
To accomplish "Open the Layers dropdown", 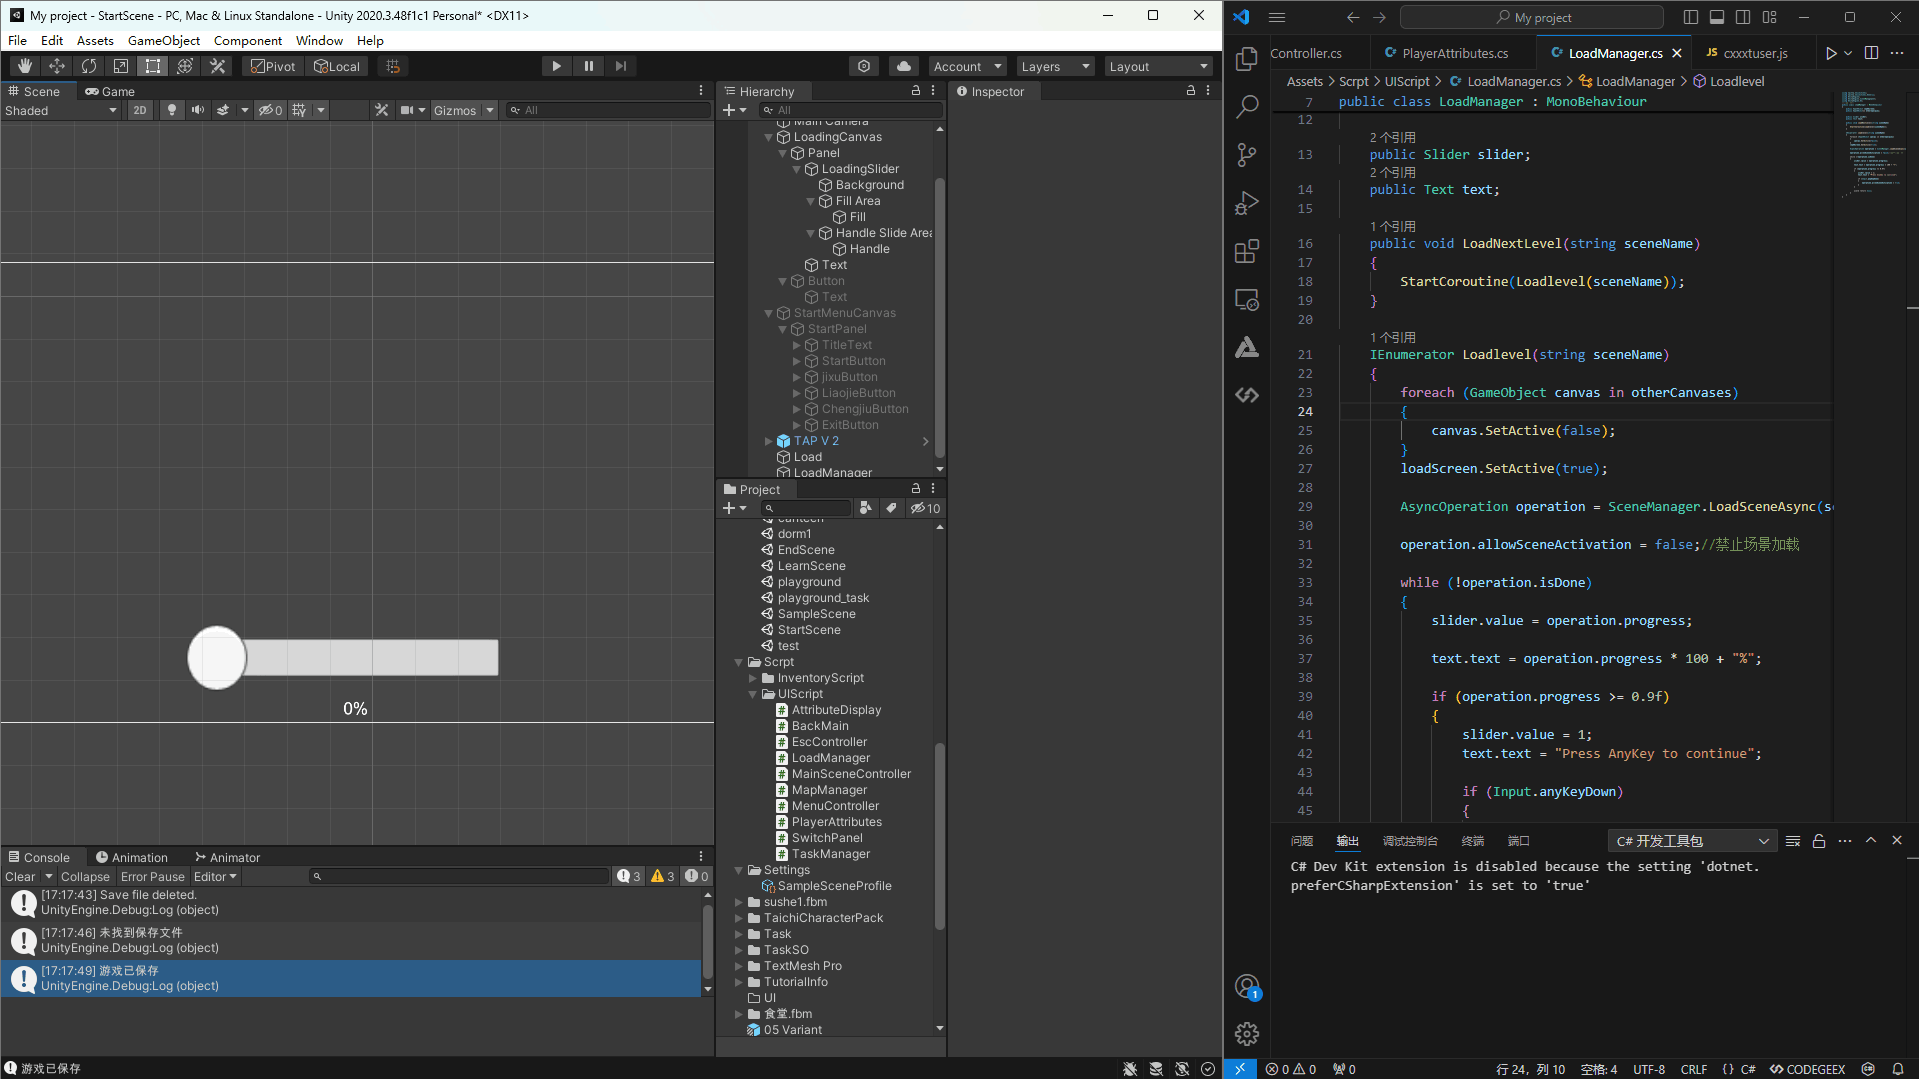I will (1054, 66).
